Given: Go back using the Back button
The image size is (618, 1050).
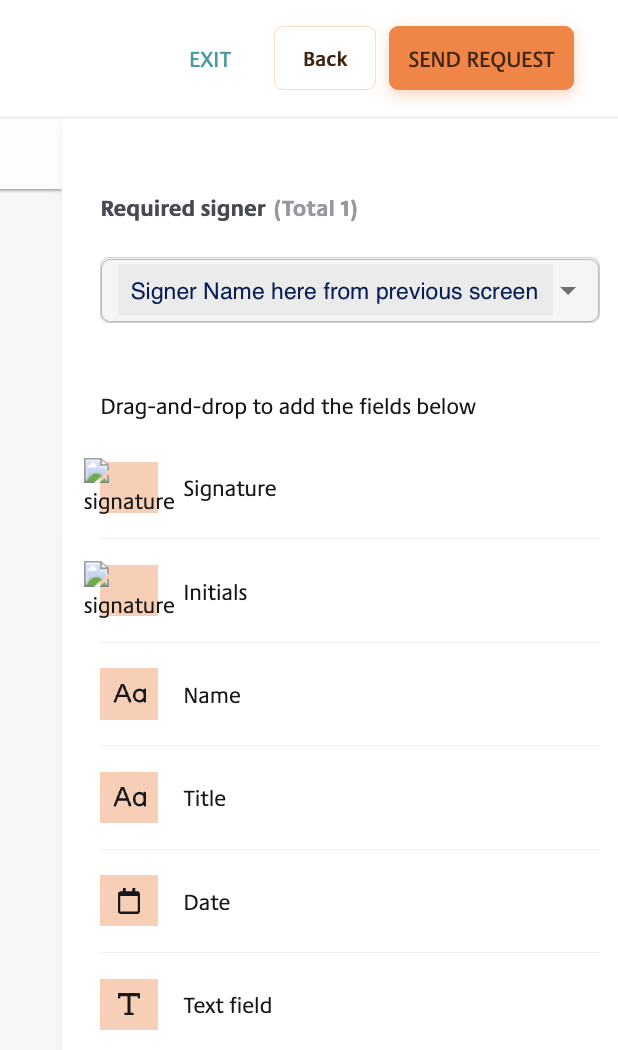Looking at the screenshot, I should click(325, 58).
